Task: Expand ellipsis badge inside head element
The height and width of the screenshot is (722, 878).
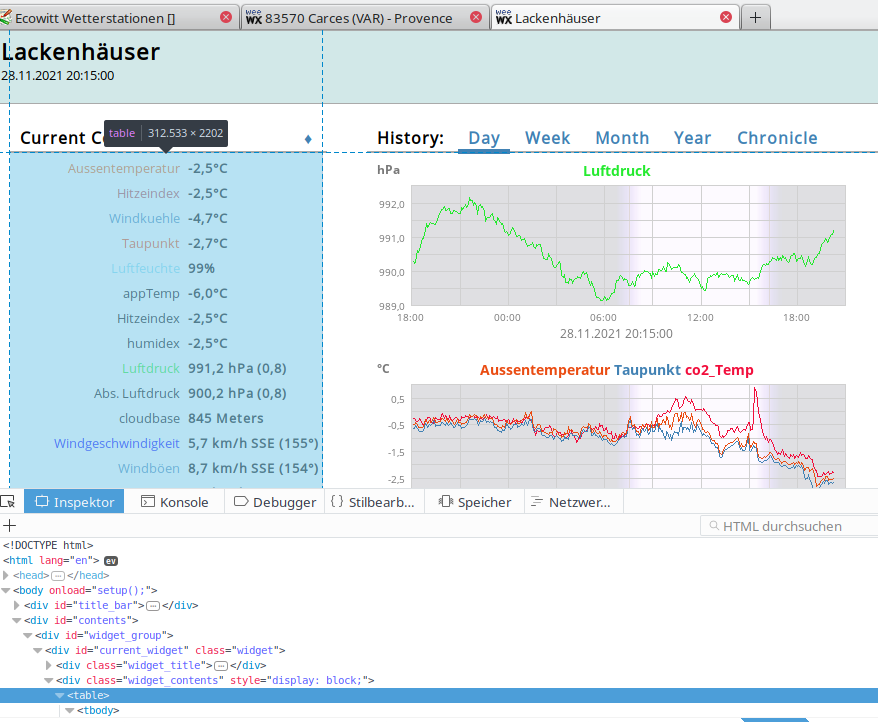Action: click(x=58, y=576)
